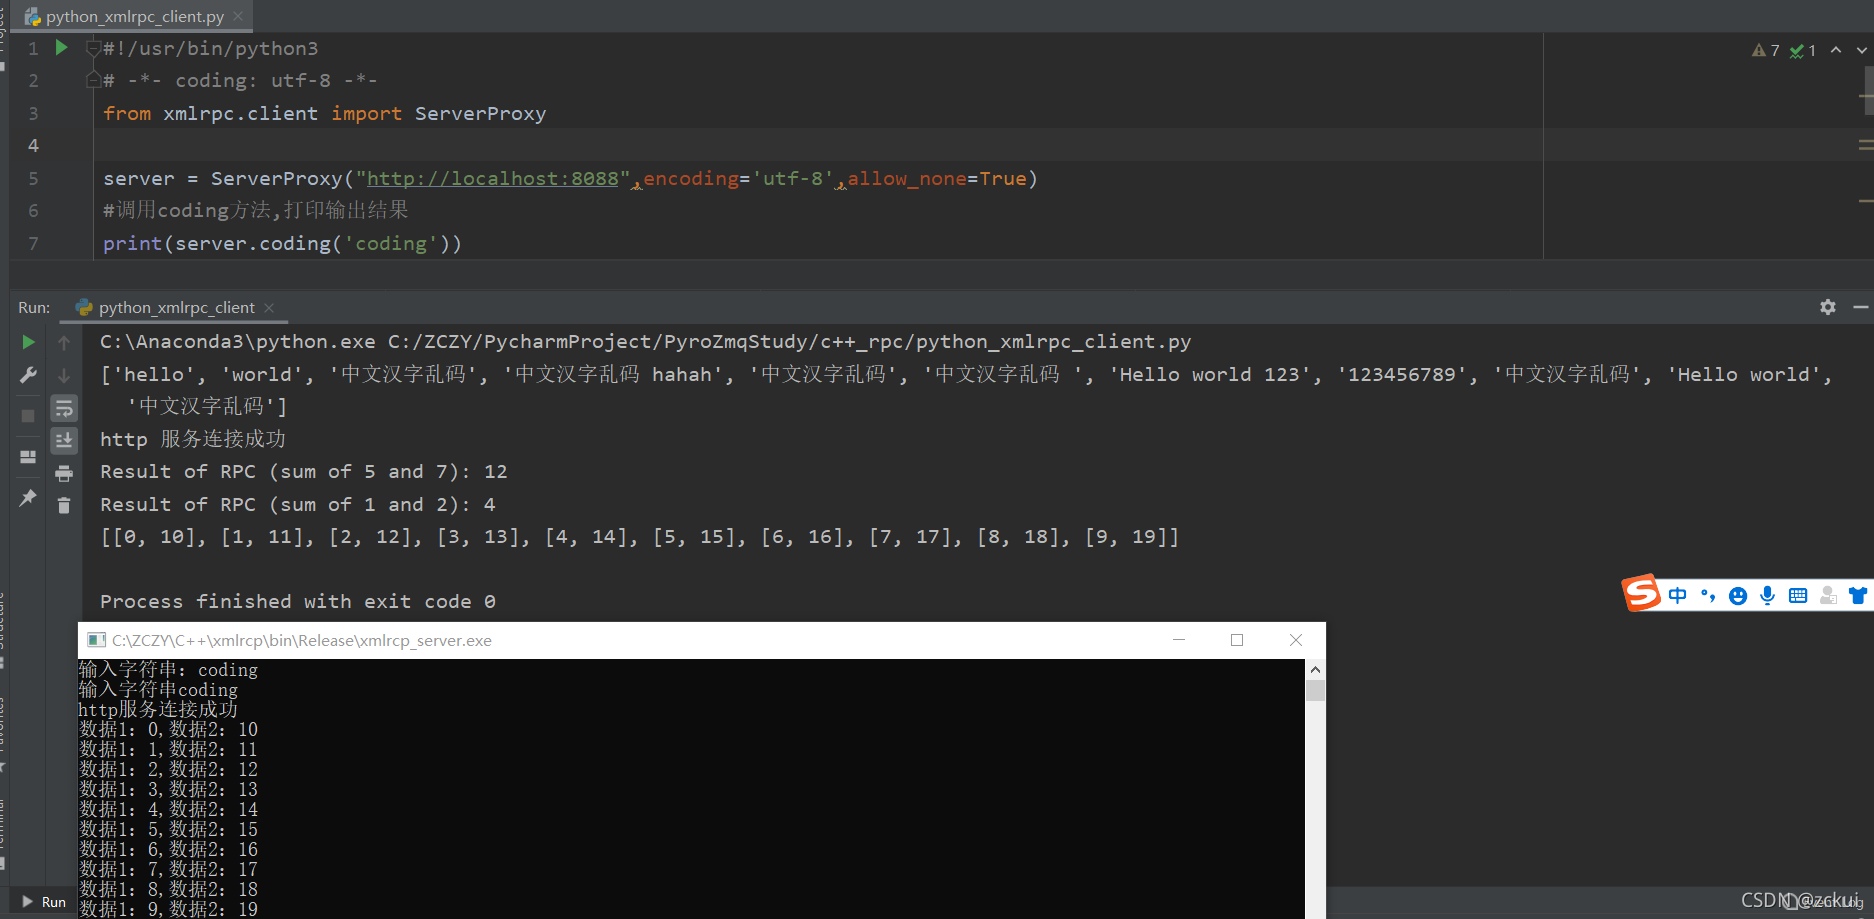Click xmlrcp_server.exe console window icon

click(96, 640)
